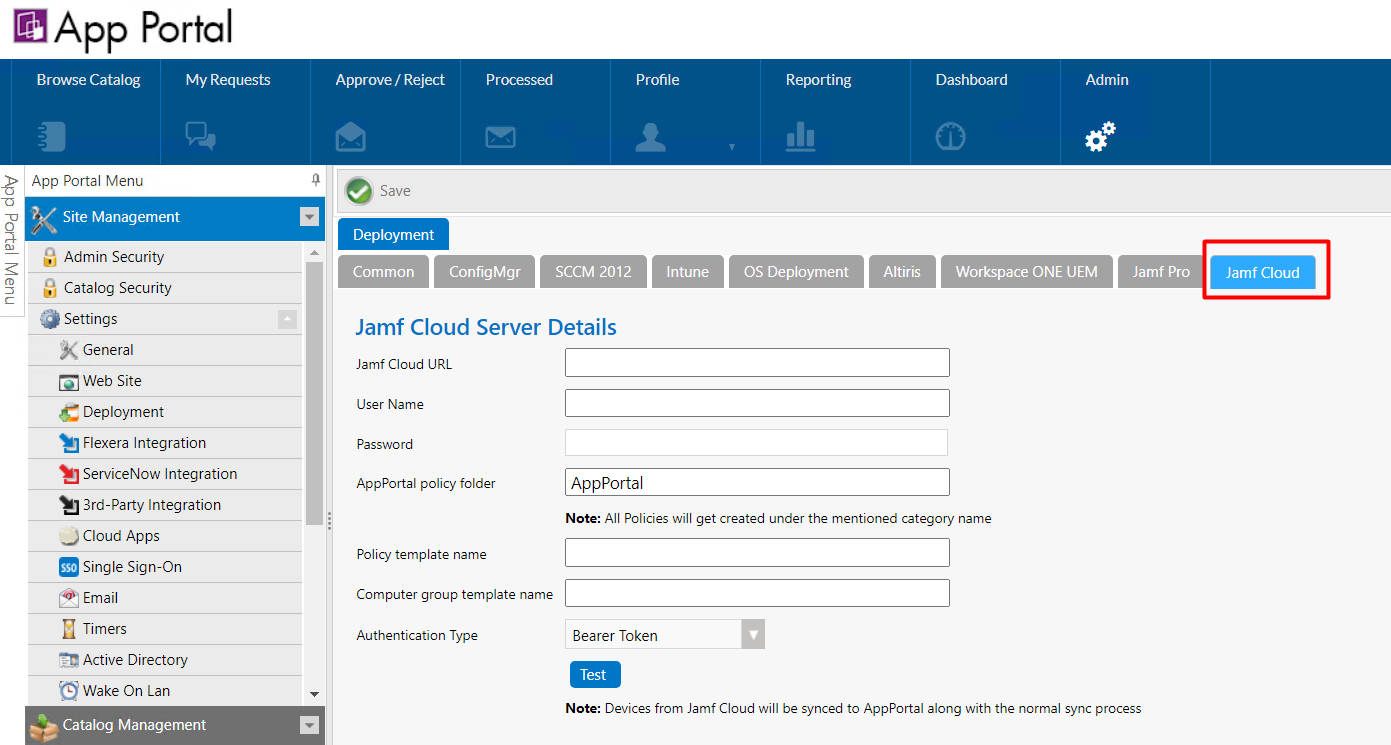
Task: Collapse the Settings tree node
Action: pyautogui.click(x=287, y=319)
